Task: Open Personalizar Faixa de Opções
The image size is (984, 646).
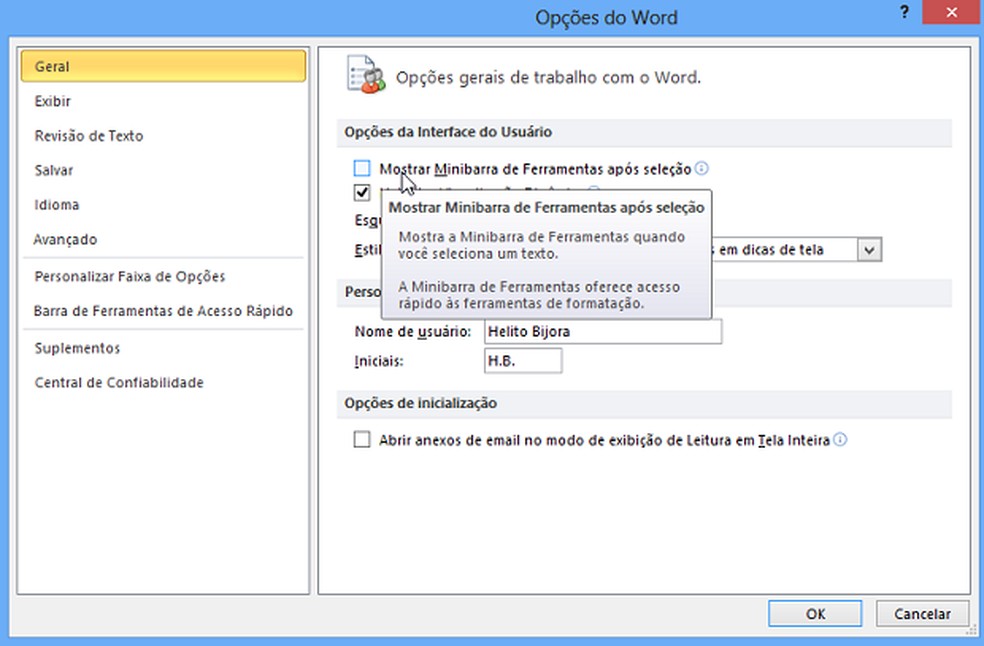Action: tap(129, 276)
